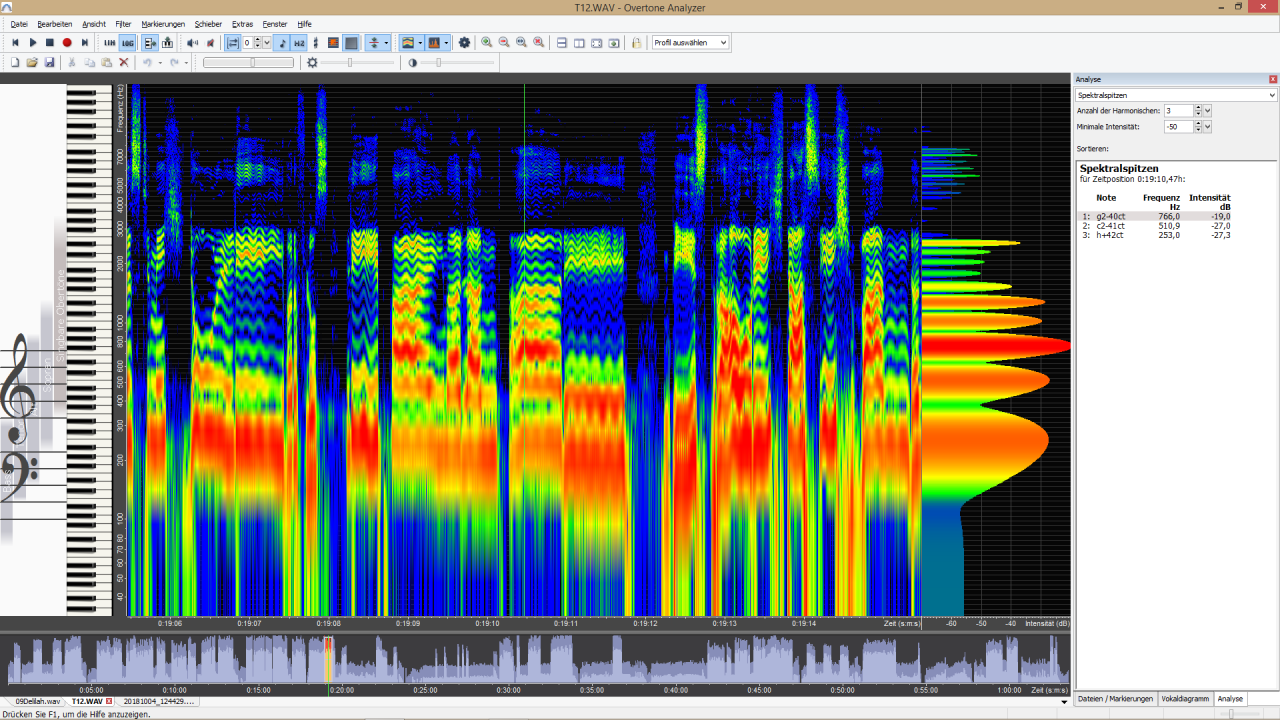Viewport: 1280px width, 720px height.
Task: Select the 09Delilah.wav file tab
Action: point(37,701)
